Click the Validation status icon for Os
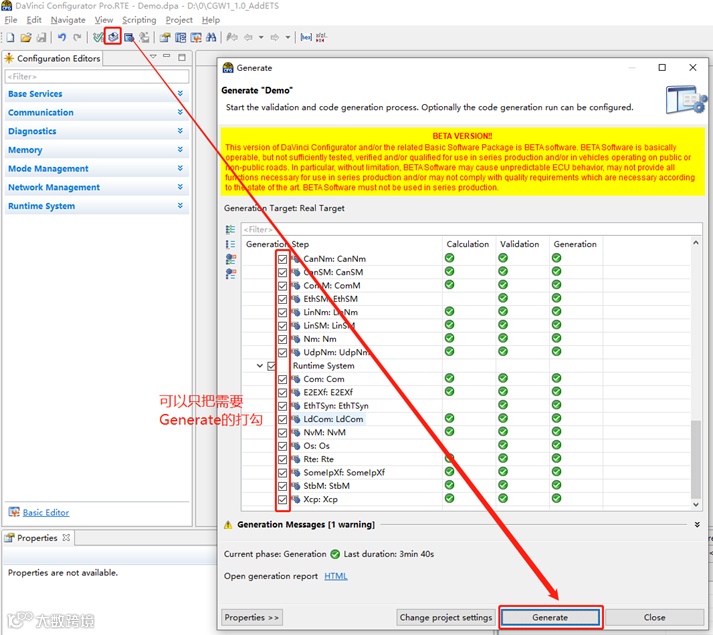 (503, 445)
